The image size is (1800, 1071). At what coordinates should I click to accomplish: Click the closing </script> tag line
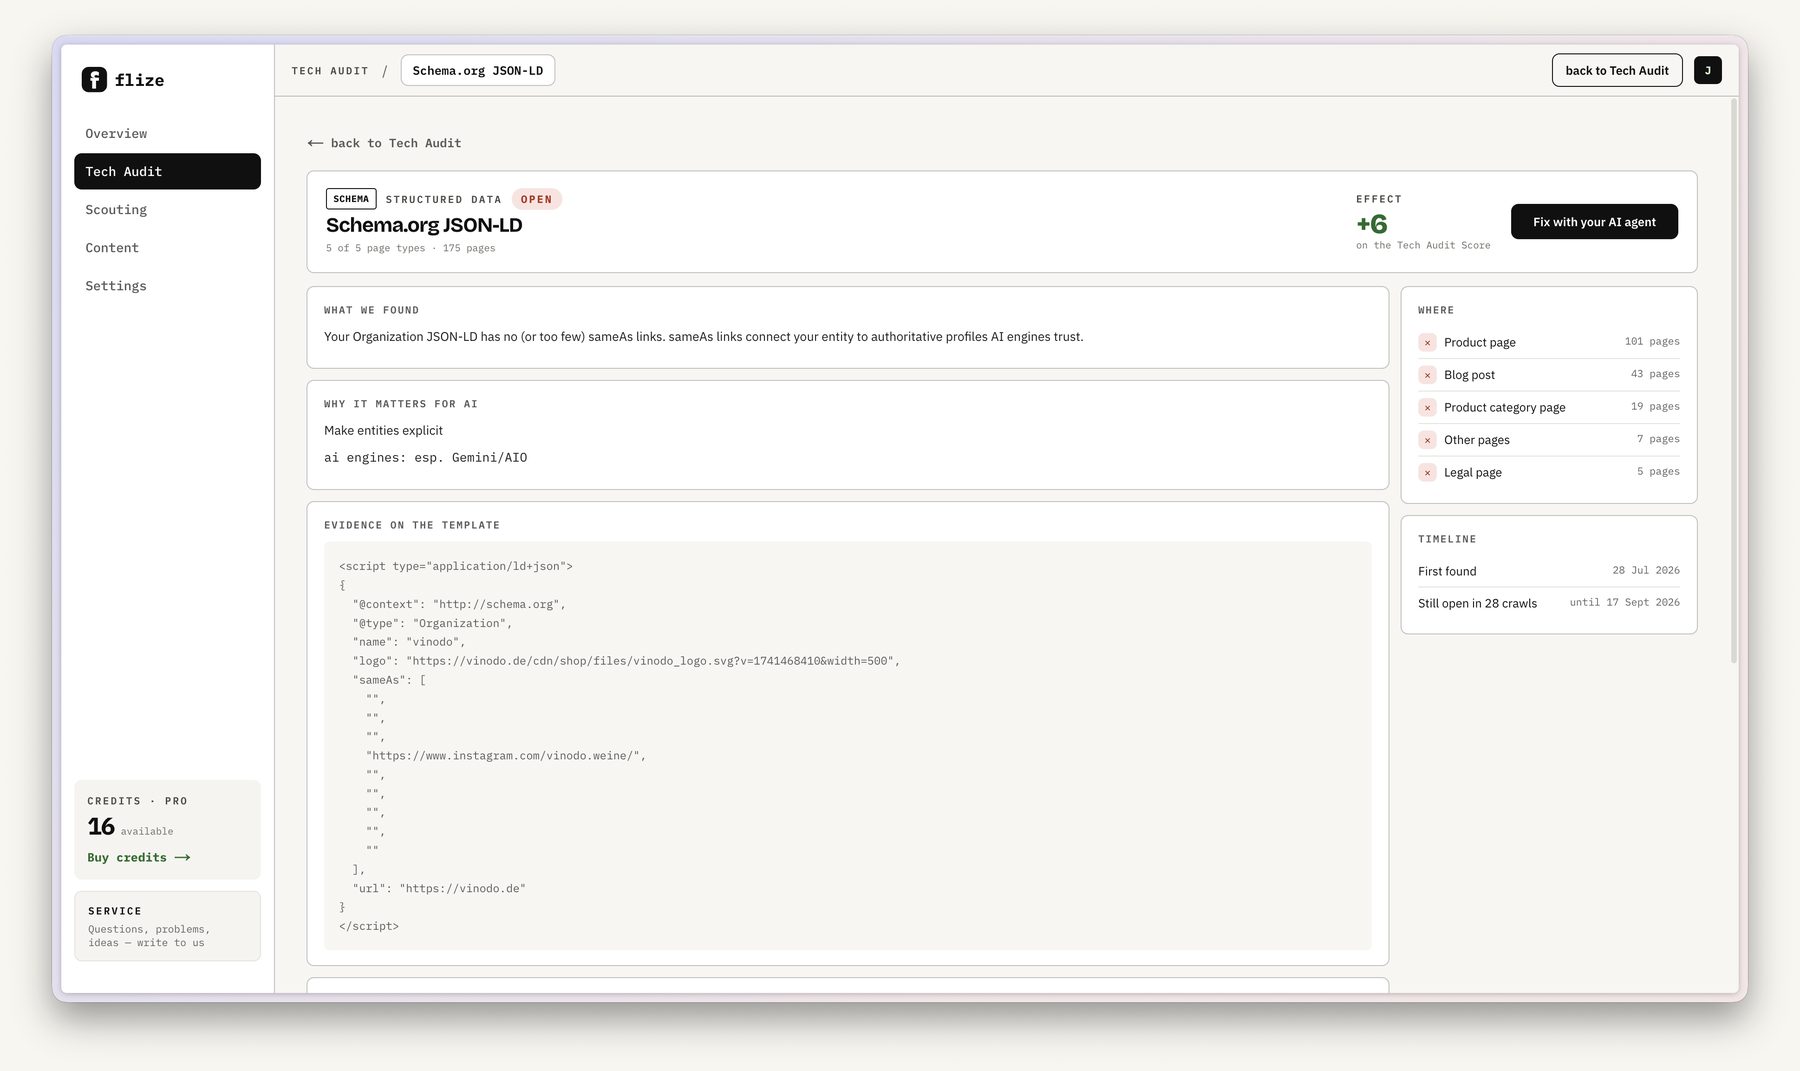click(369, 927)
